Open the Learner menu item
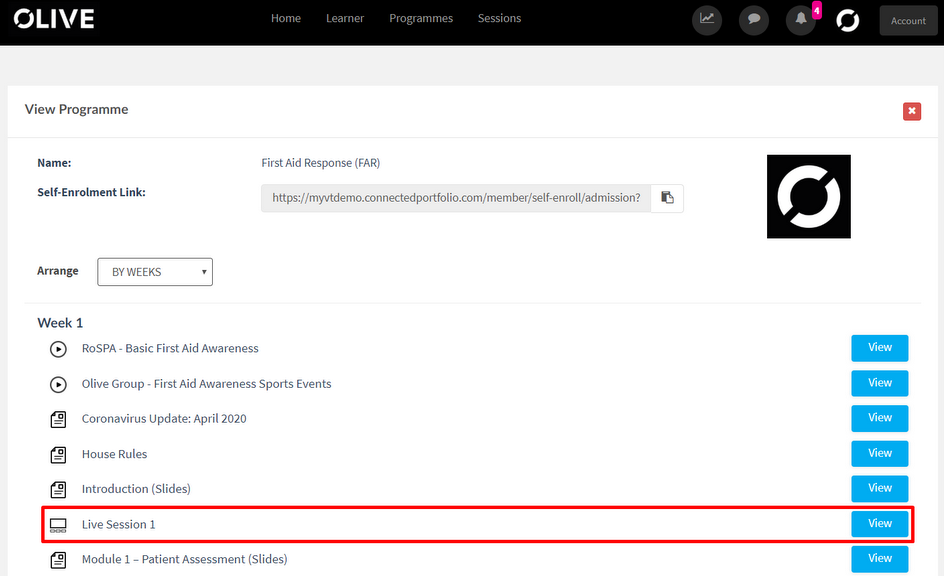944x576 pixels. click(x=345, y=18)
